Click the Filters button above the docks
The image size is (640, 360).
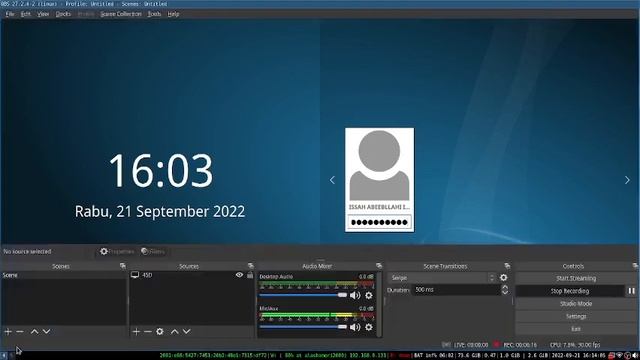[153, 251]
